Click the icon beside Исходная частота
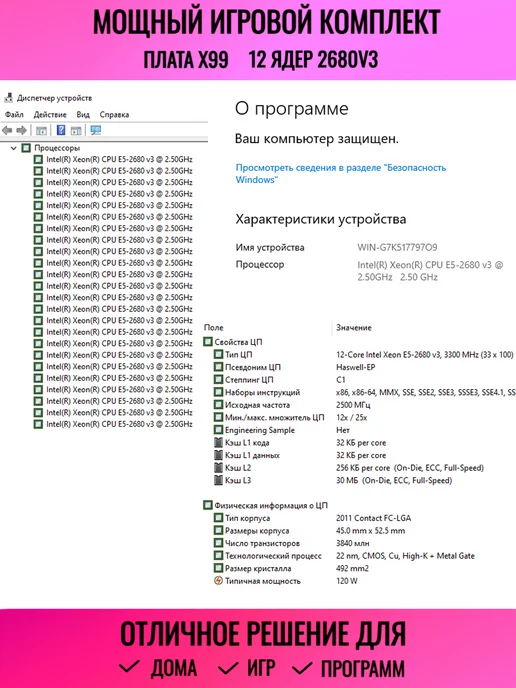 pyautogui.click(x=219, y=405)
